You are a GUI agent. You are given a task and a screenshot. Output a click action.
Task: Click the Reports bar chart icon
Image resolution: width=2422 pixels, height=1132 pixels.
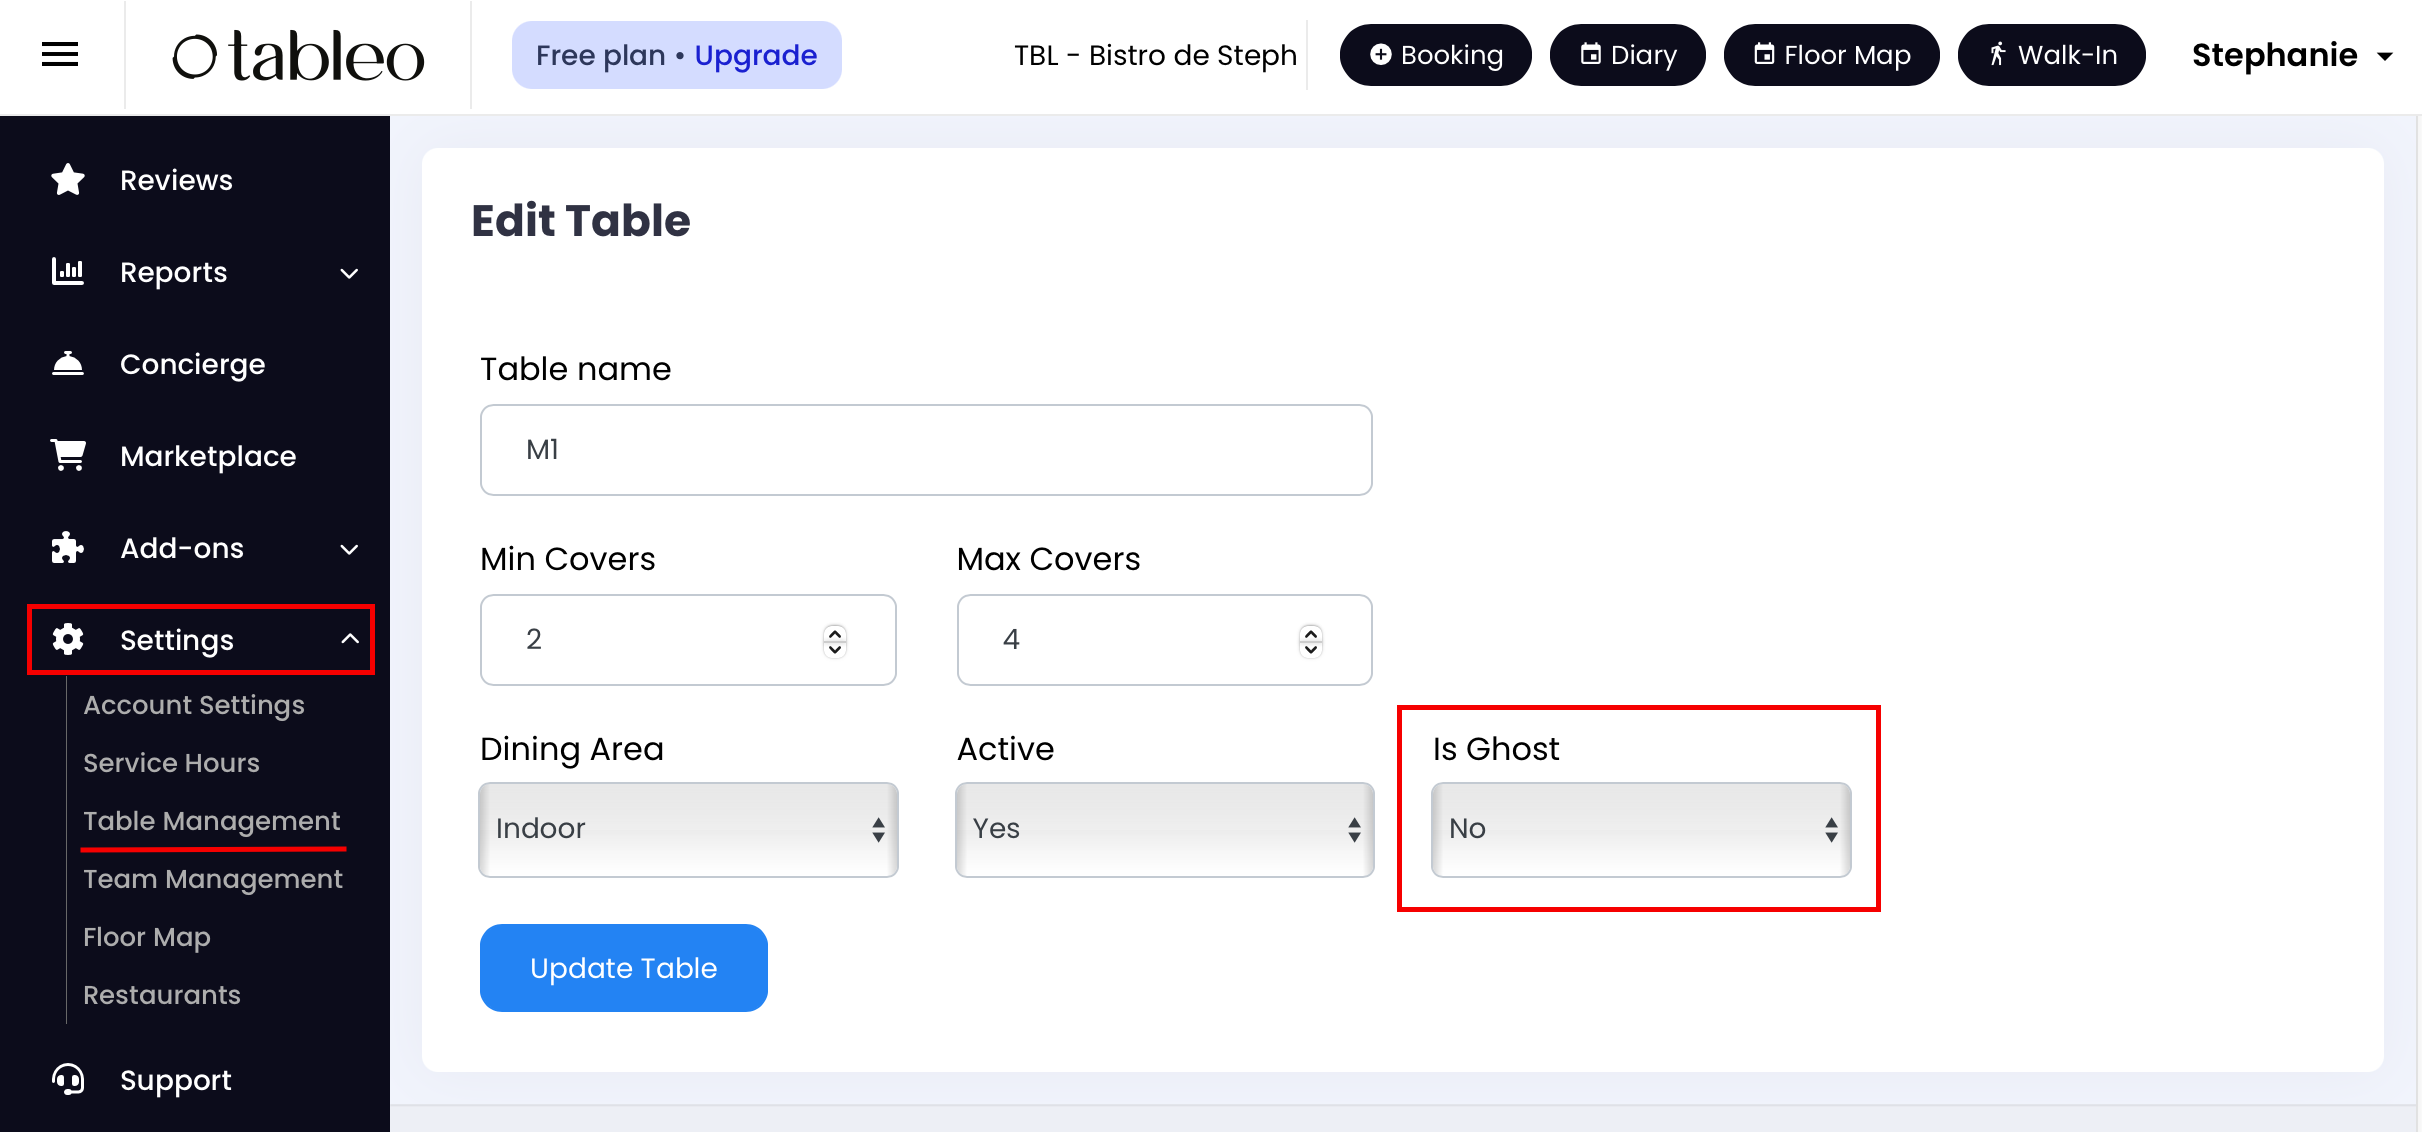coord(68,272)
